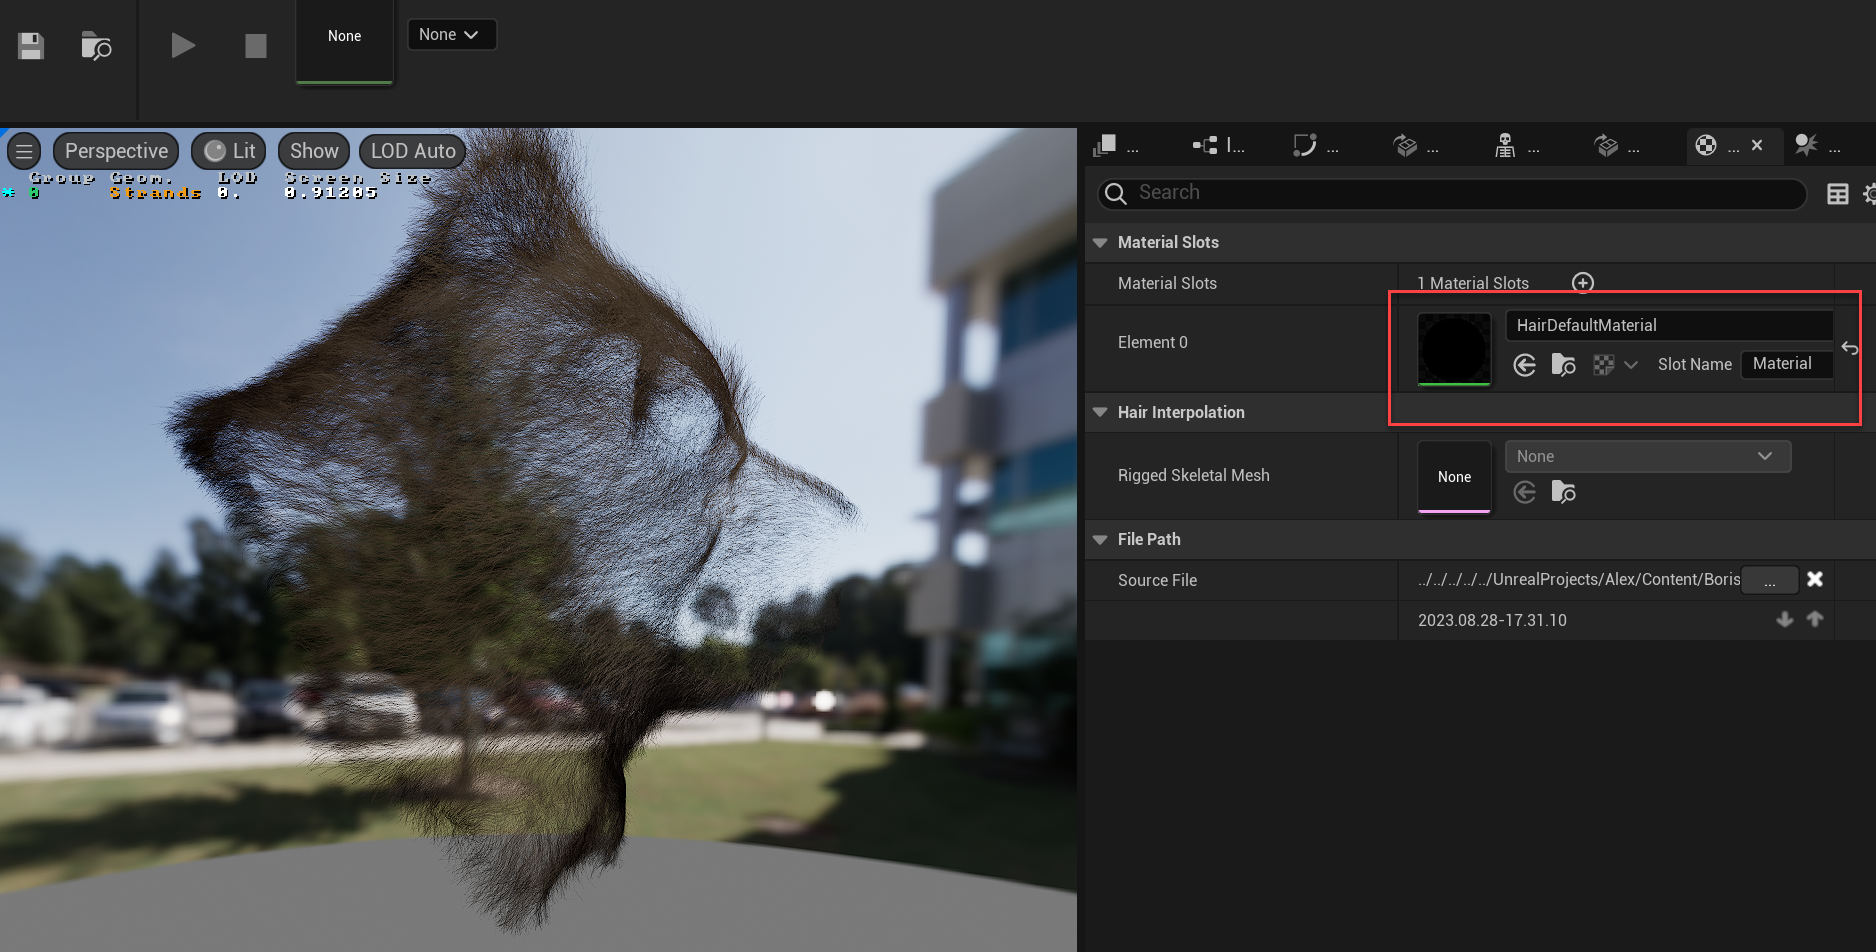The height and width of the screenshot is (952, 1876).
Task: Switch to the skeleton icon tab
Action: (1516, 146)
